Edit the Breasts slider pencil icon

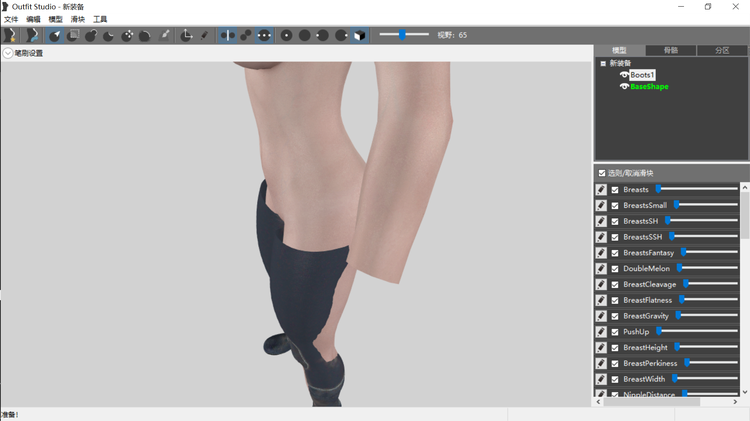click(601, 190)
